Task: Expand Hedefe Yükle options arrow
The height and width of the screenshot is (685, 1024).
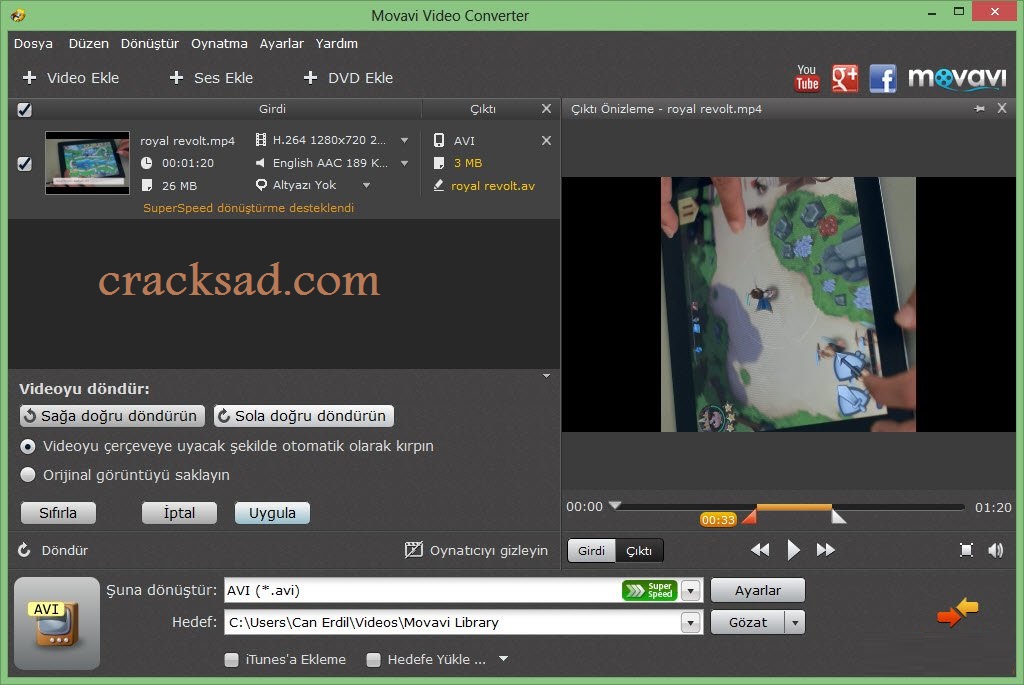Action: (503, 659)
